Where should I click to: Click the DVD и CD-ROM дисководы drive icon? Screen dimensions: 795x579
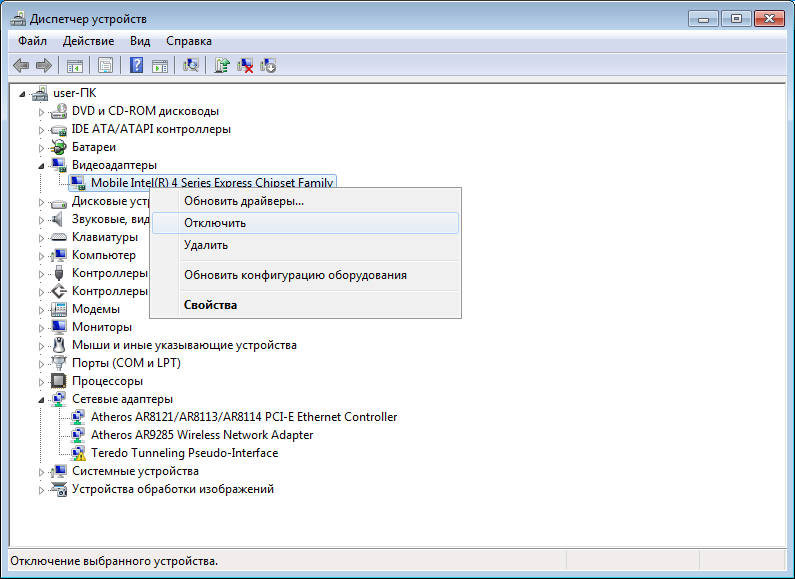59,111
